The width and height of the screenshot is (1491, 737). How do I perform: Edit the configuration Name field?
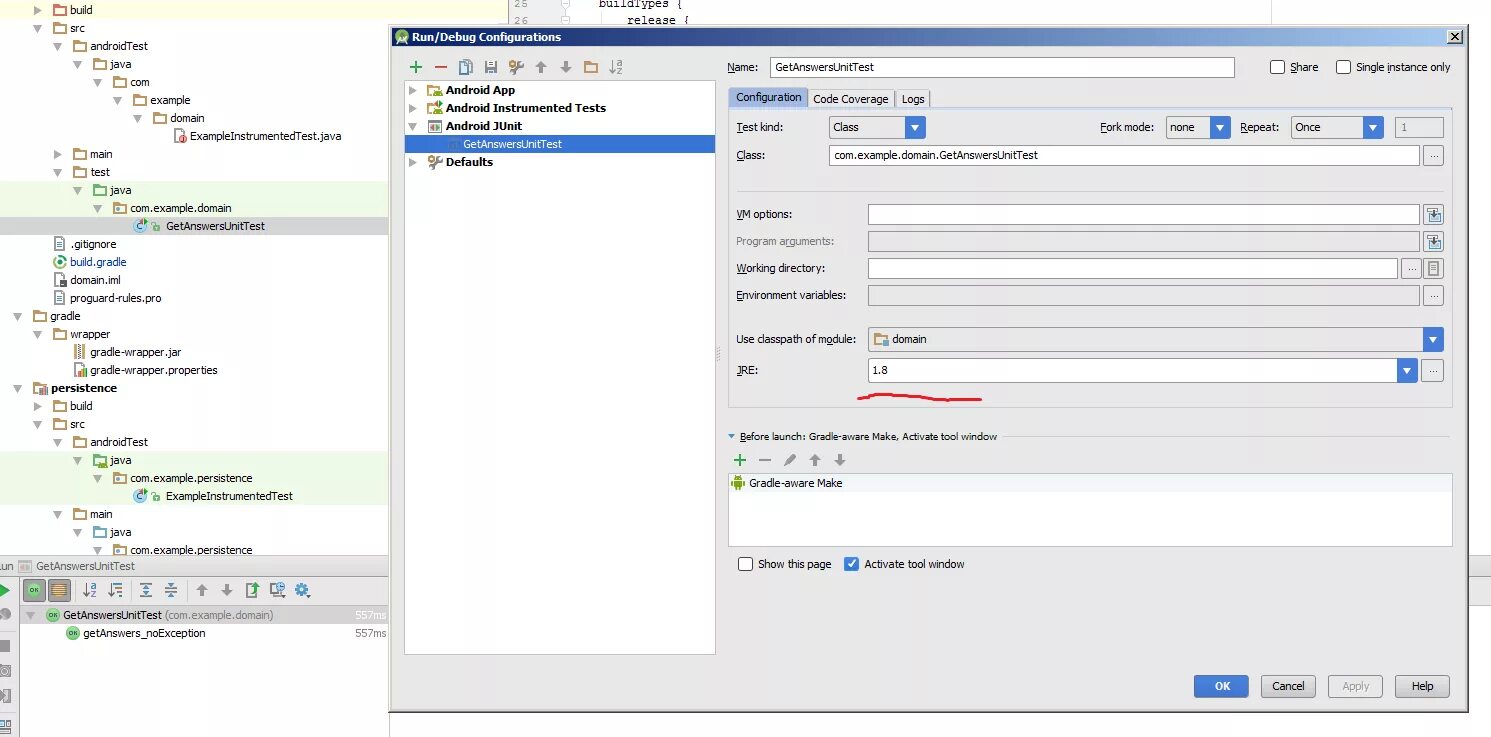[x=1002, y=67]
